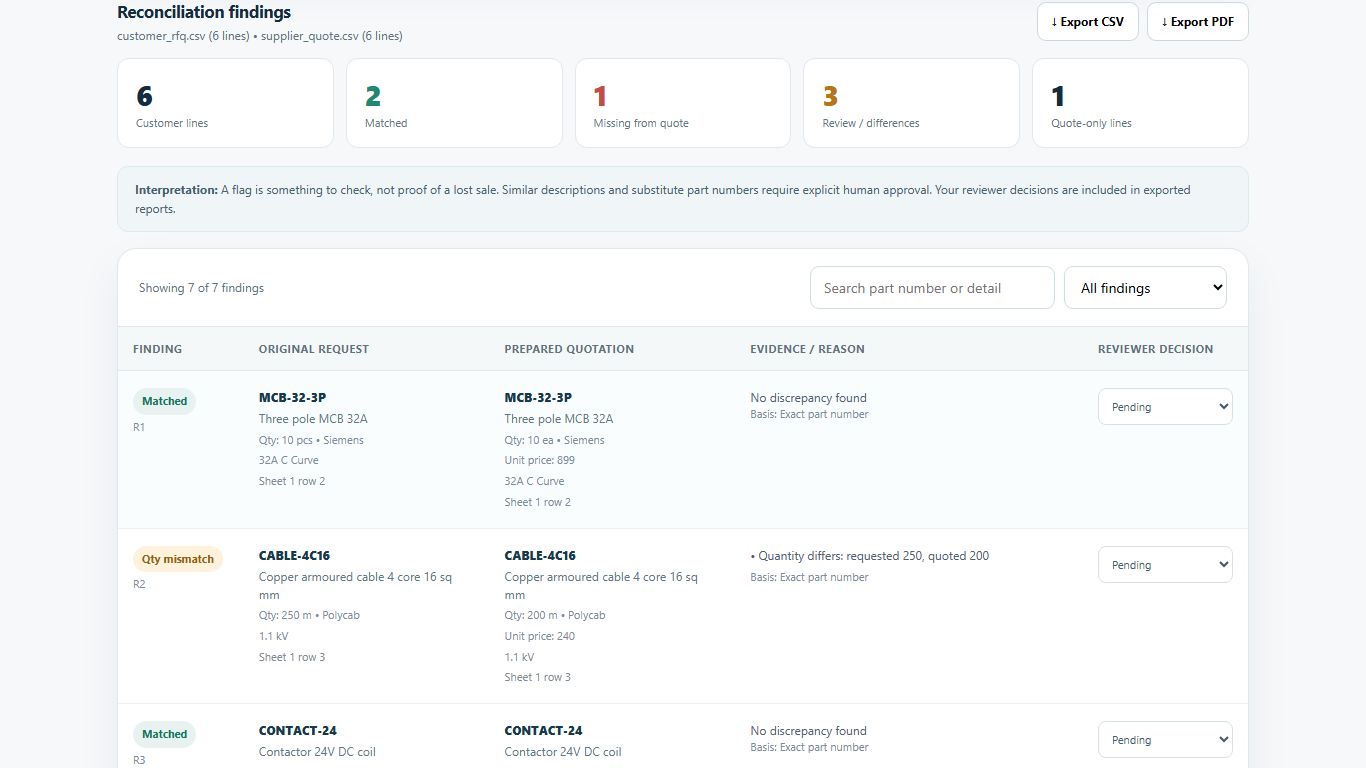The width and height of the screenshot is (1366, 768).
Task: Click 'Qty: 200 m • Polycab' quotation text
Action: coord(555,616)
